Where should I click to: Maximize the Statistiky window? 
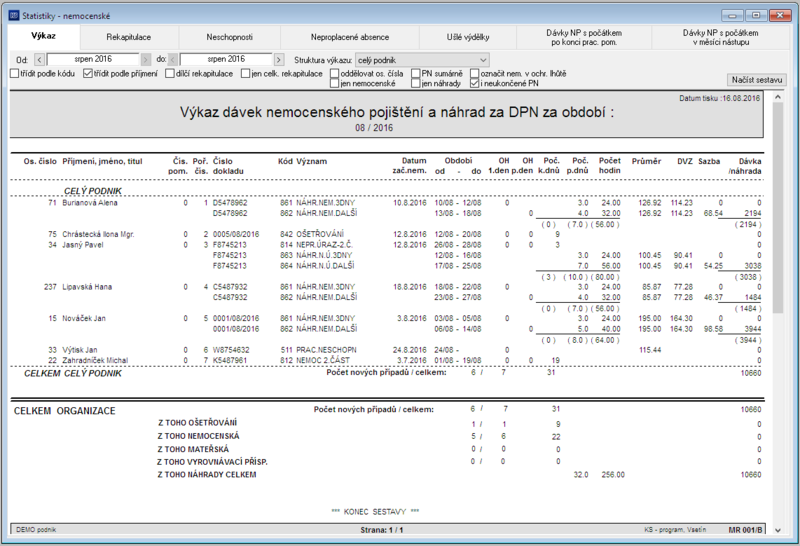point(756,15)
